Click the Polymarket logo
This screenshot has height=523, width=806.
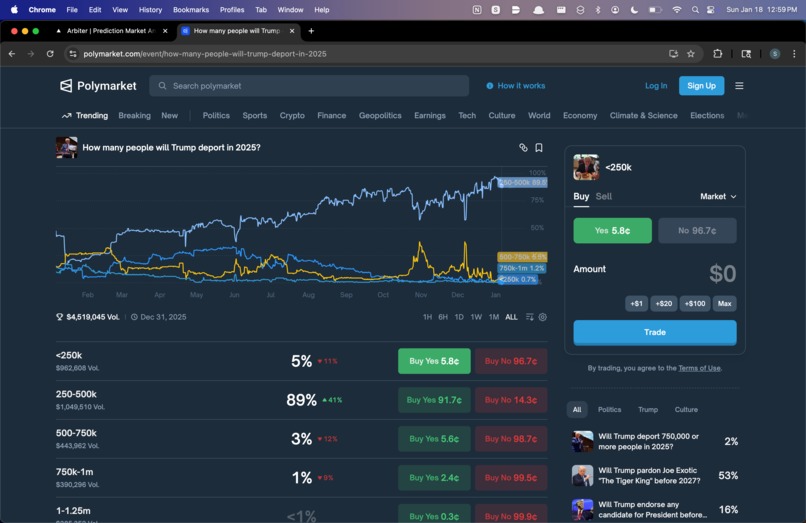click(98, 86)
